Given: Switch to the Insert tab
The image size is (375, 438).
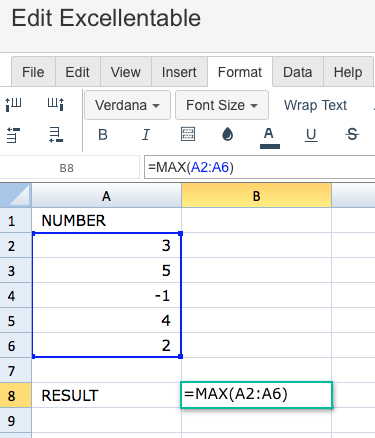Looking at the screenshot, I should click(x=179, y=72).
